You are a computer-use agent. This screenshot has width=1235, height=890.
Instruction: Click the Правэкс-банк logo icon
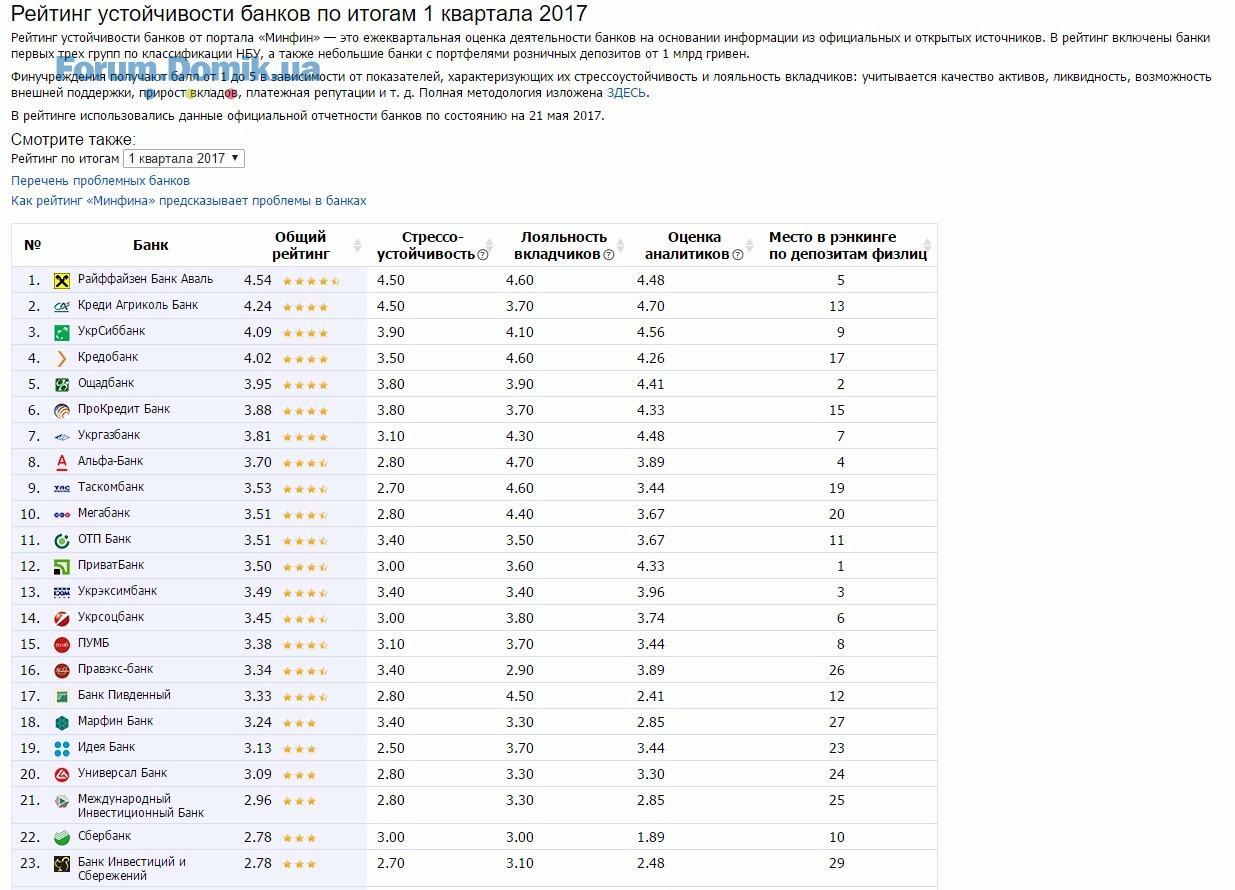click(x=62, y=671)
